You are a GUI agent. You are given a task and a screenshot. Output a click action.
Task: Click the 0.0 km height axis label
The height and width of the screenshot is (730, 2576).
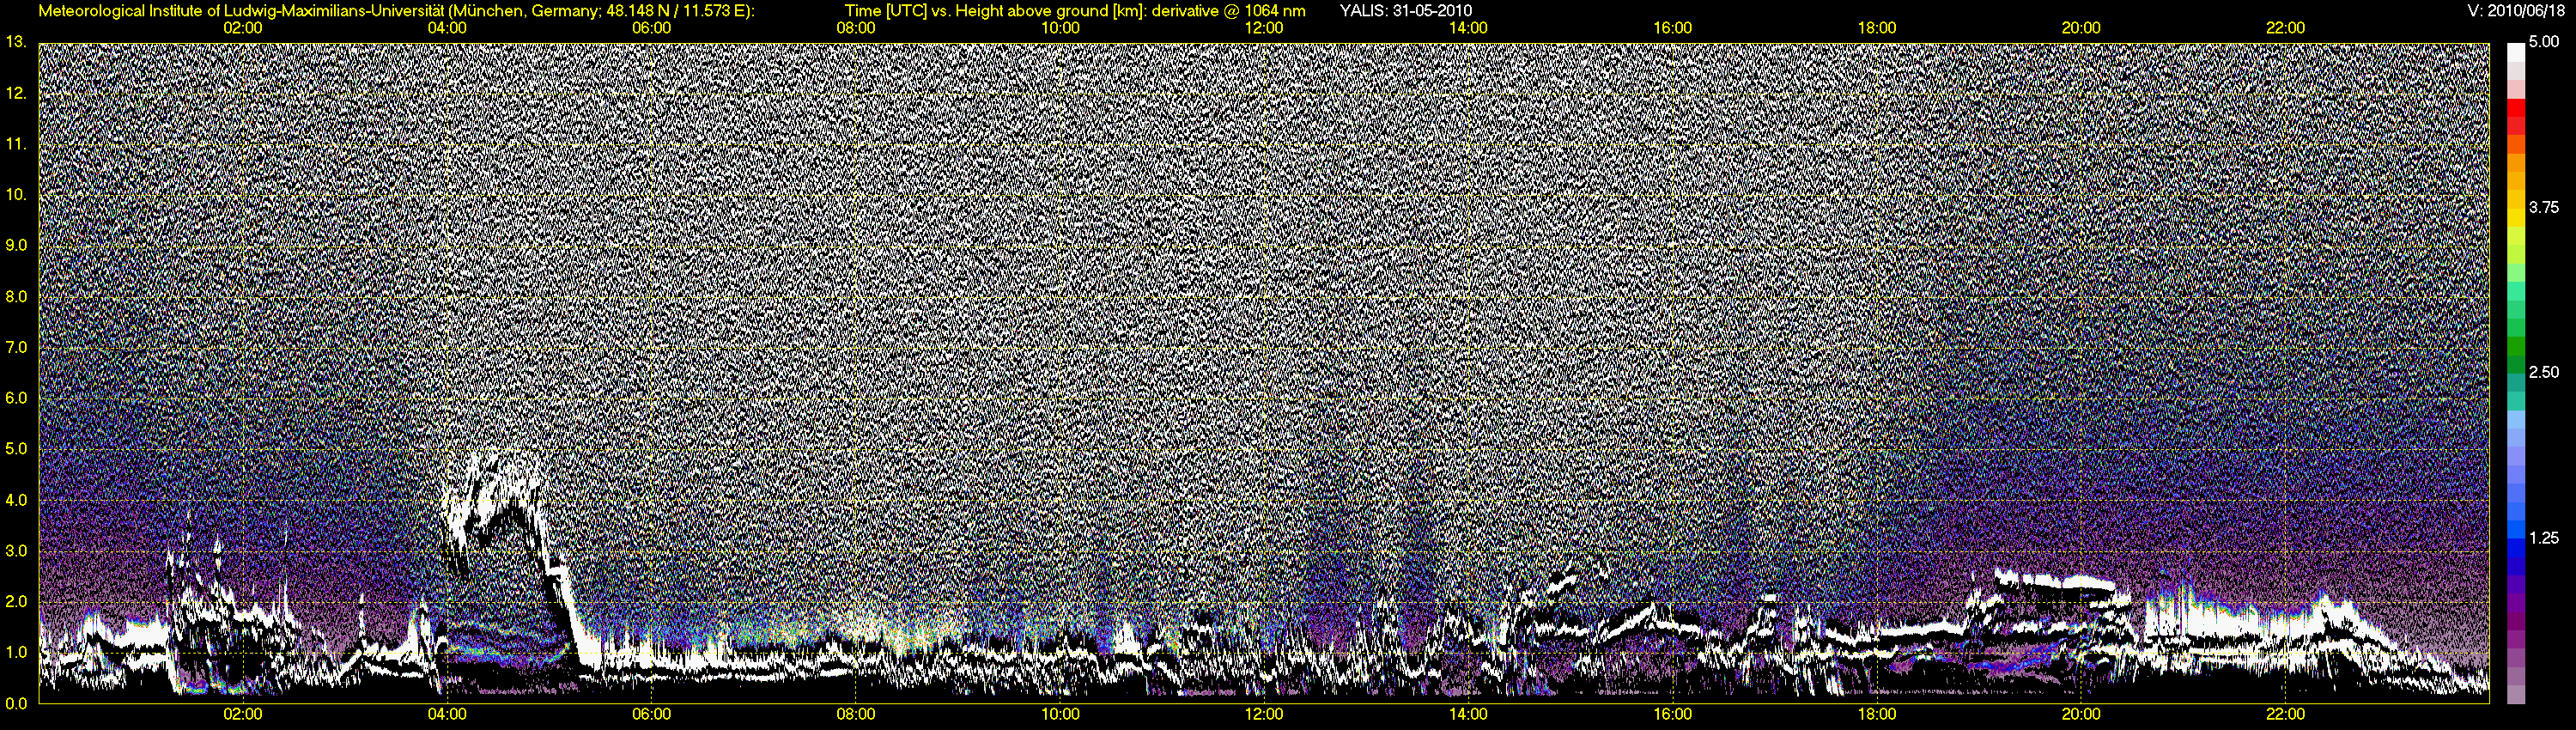click(16, 704)
